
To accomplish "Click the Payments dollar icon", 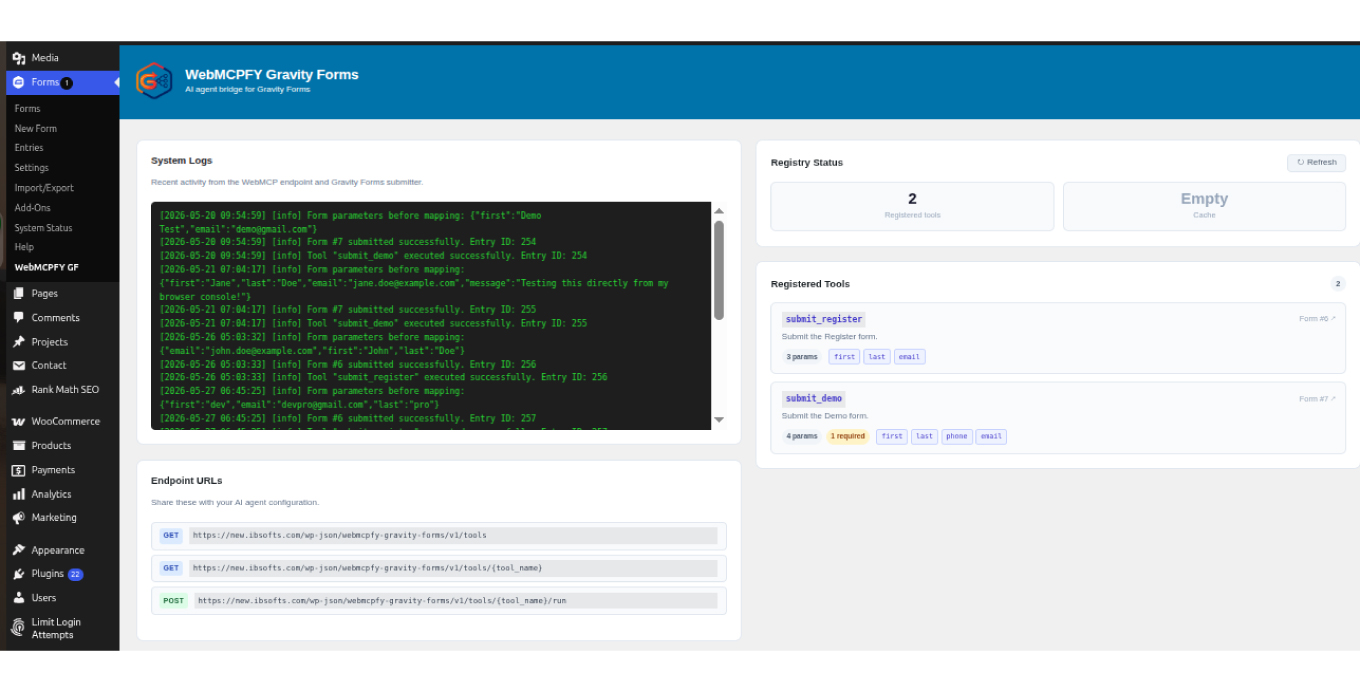I will [x=18, y=470].
